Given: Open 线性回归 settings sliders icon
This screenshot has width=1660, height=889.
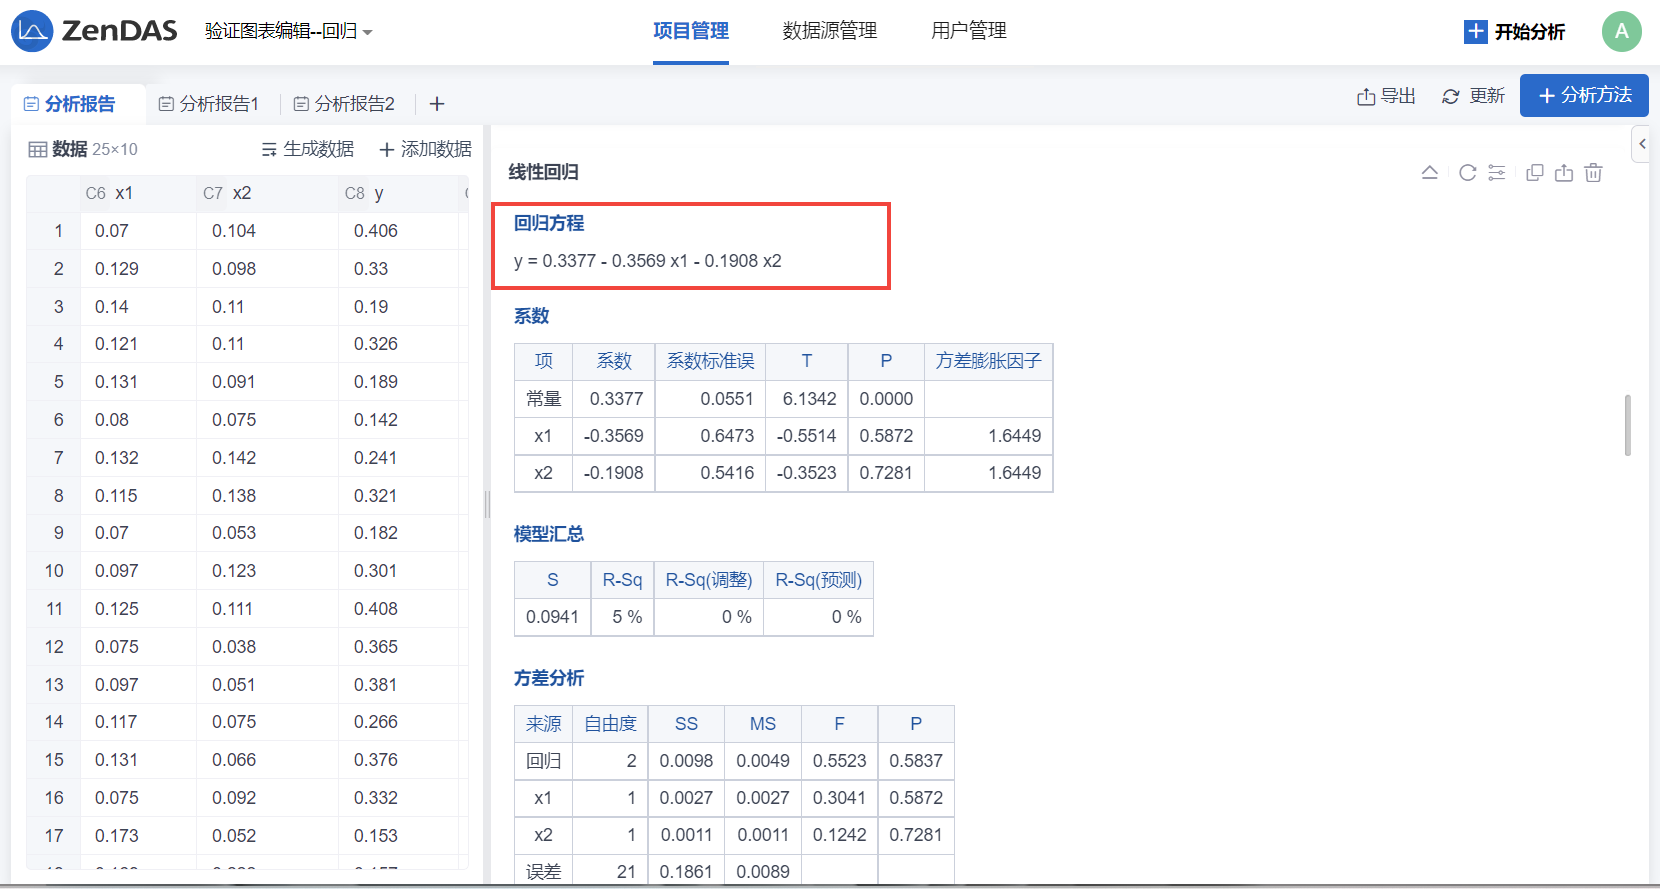Looking at the screenshot, I should pos(1497,172).
